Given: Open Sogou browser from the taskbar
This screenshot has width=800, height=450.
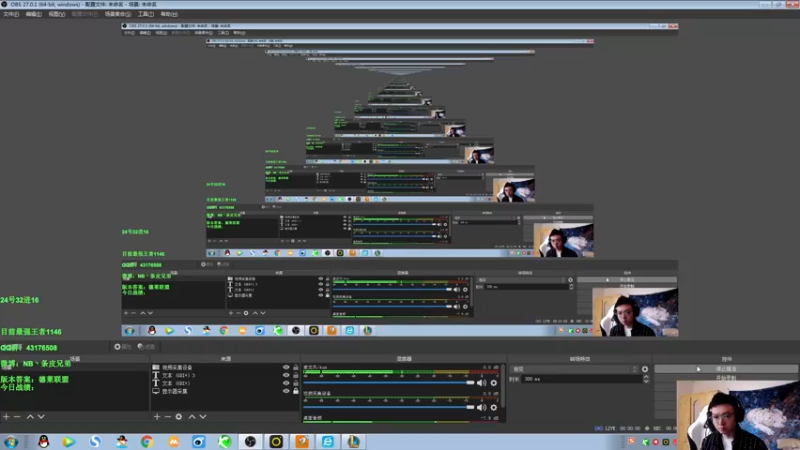Looking at the screenshot, I should [x=95, y=442].
